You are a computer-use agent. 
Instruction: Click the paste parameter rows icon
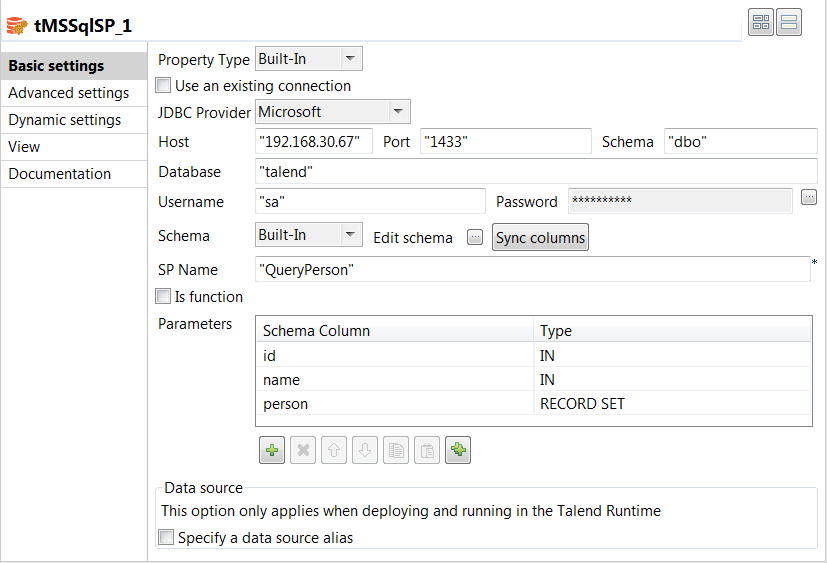(427, 450)
